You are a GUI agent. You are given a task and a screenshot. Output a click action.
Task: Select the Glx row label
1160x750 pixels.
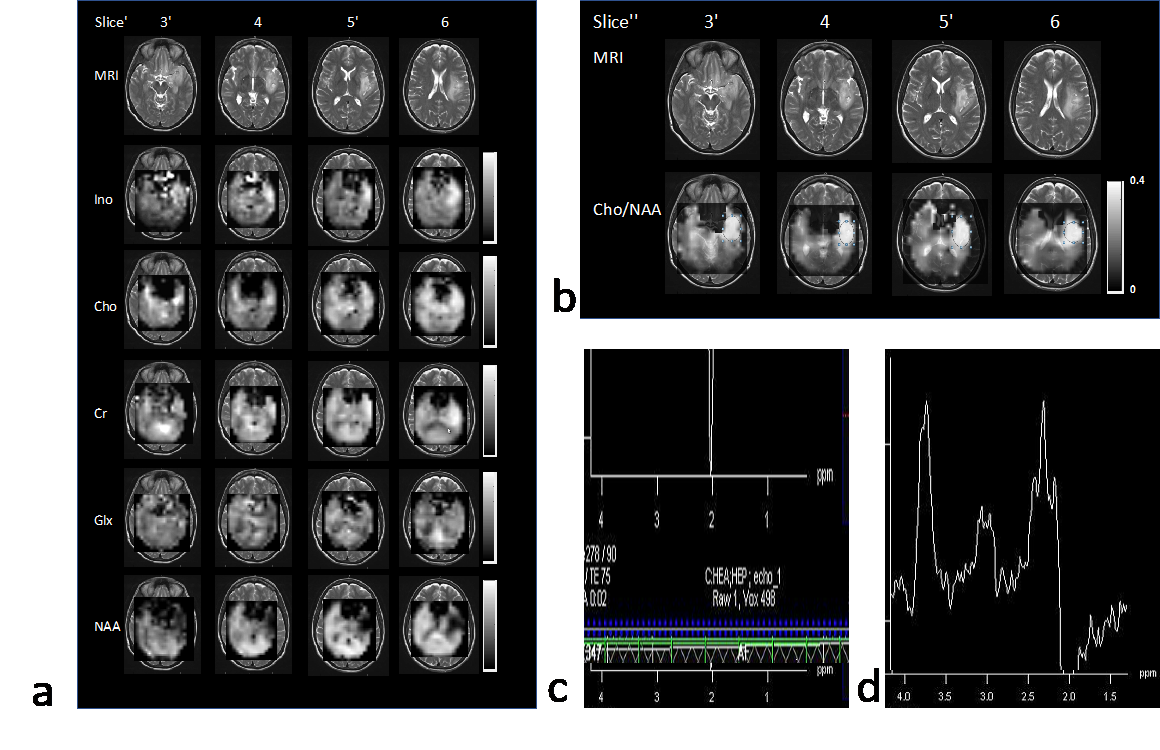pyautogui.click(x=100, y=518)
